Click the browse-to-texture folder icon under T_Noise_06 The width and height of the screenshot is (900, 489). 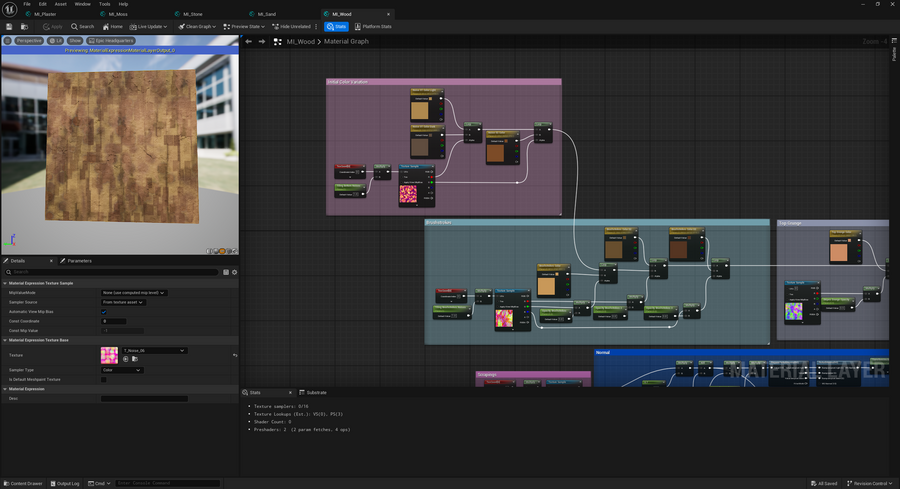click(x=135, y=359)
